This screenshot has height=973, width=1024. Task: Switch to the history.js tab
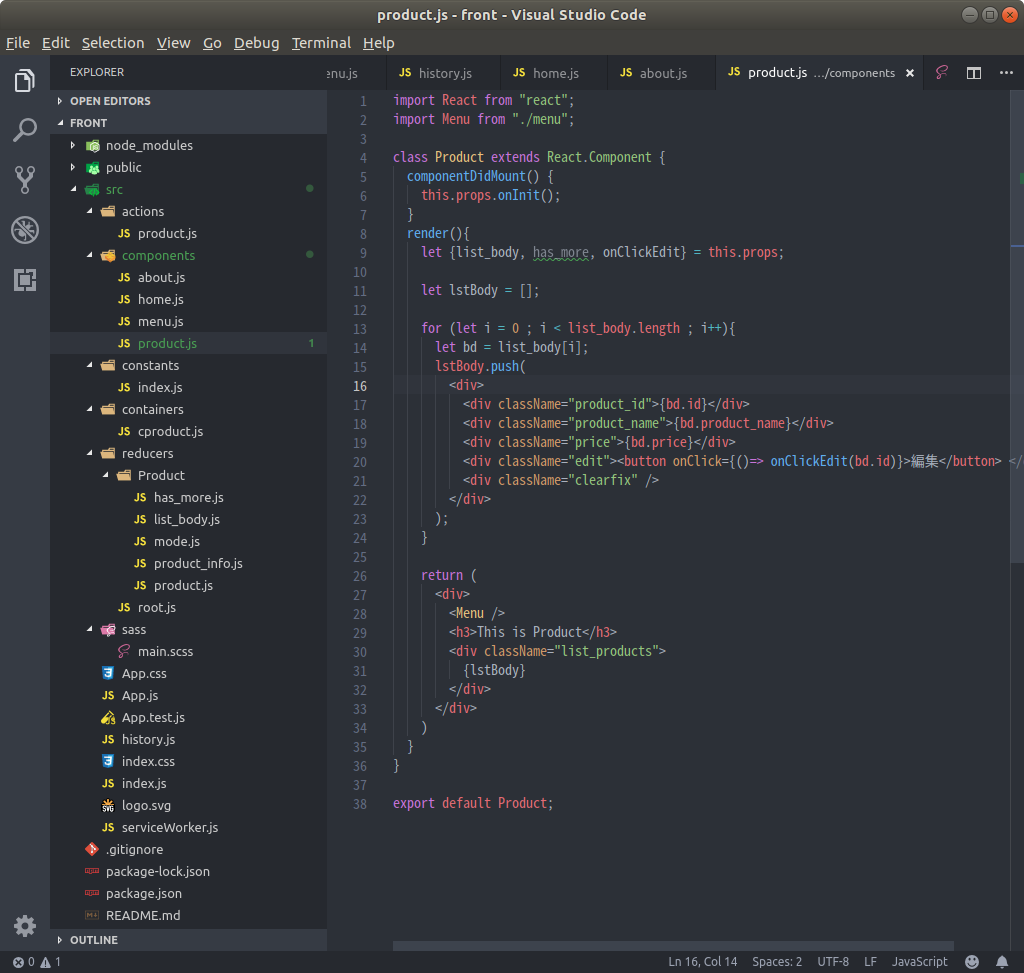[444, 73]
